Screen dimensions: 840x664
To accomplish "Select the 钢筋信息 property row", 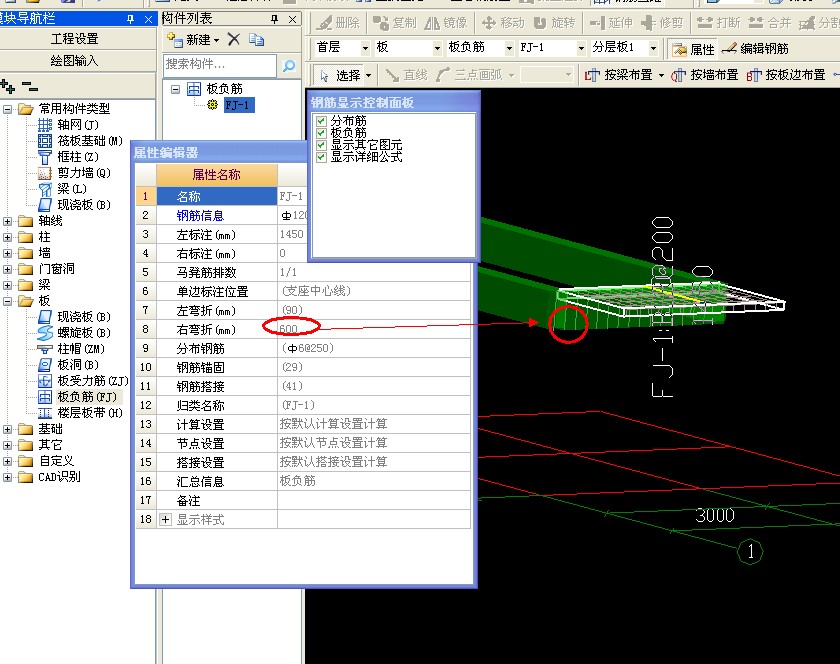I will [221, 215].
